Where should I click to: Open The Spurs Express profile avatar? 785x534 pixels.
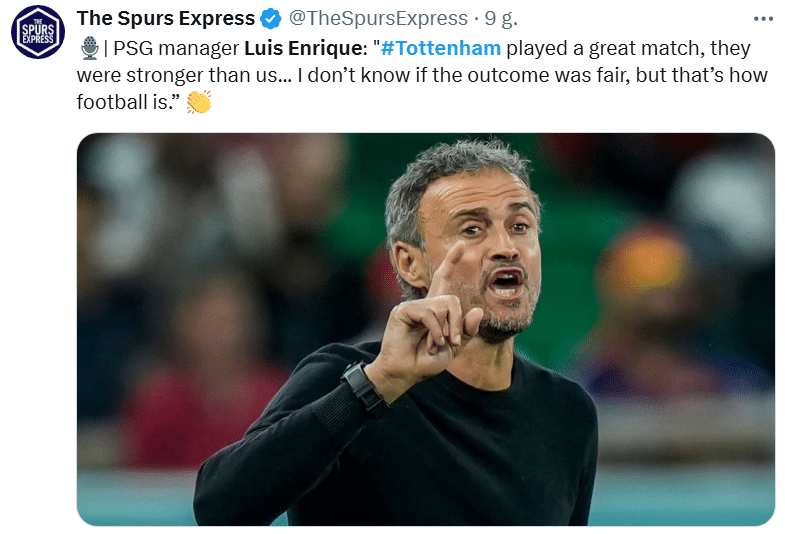tap(38, 32)
